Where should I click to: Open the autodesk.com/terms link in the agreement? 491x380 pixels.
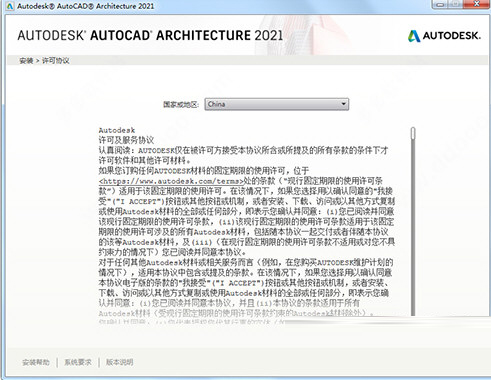click(x=171, y=181)
